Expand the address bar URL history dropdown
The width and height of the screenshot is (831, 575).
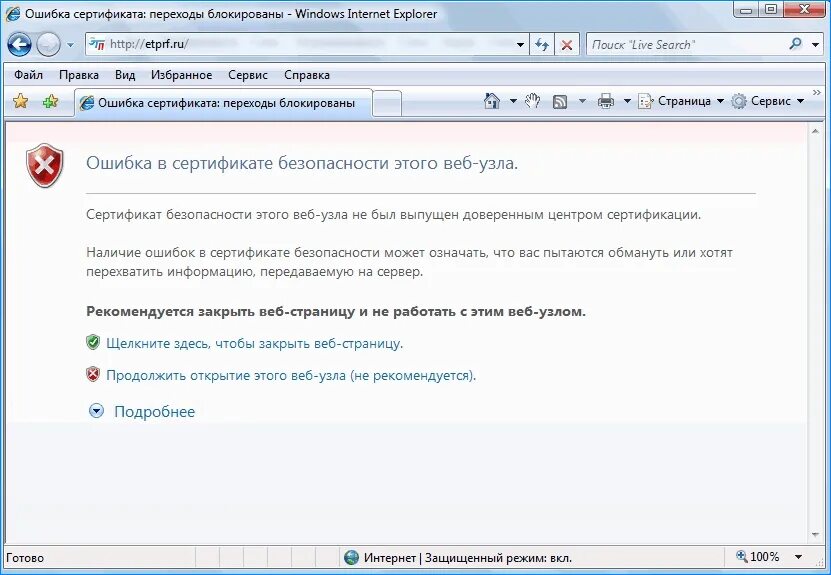520,45
